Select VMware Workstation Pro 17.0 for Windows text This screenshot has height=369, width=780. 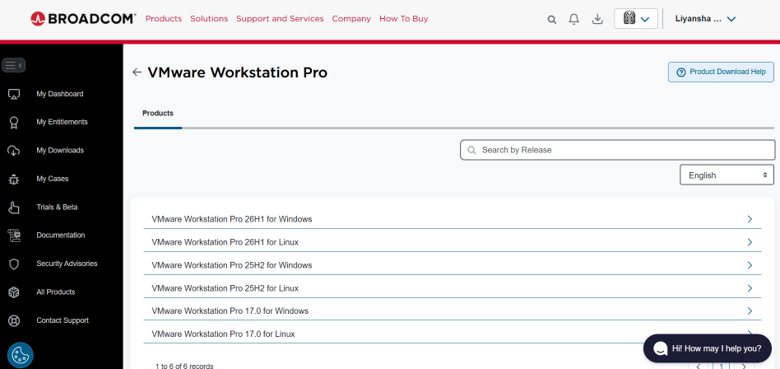click(230, 311)
